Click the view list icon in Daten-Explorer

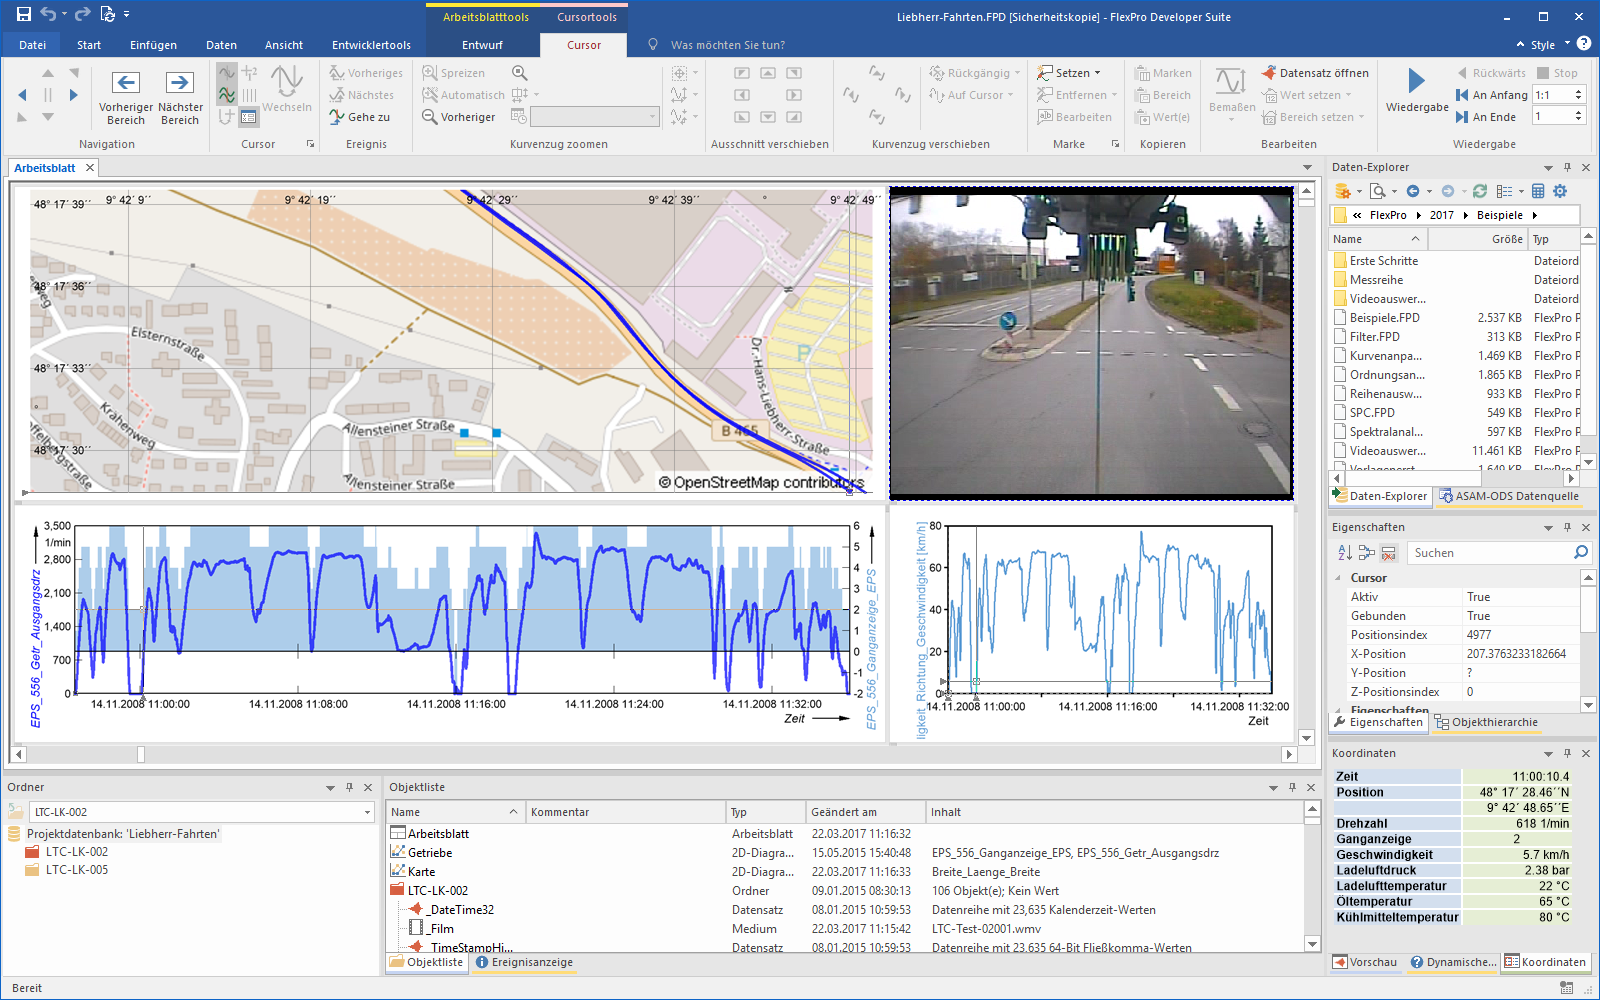pos(1505,191)
